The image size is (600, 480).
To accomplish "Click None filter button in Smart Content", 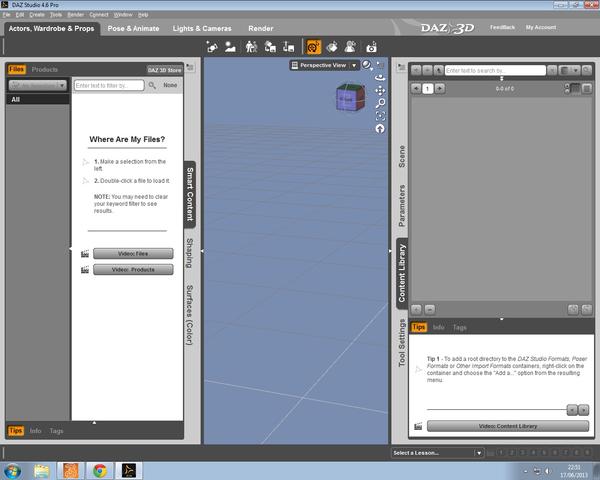I will pyautogui.click(x=170, y=85).
